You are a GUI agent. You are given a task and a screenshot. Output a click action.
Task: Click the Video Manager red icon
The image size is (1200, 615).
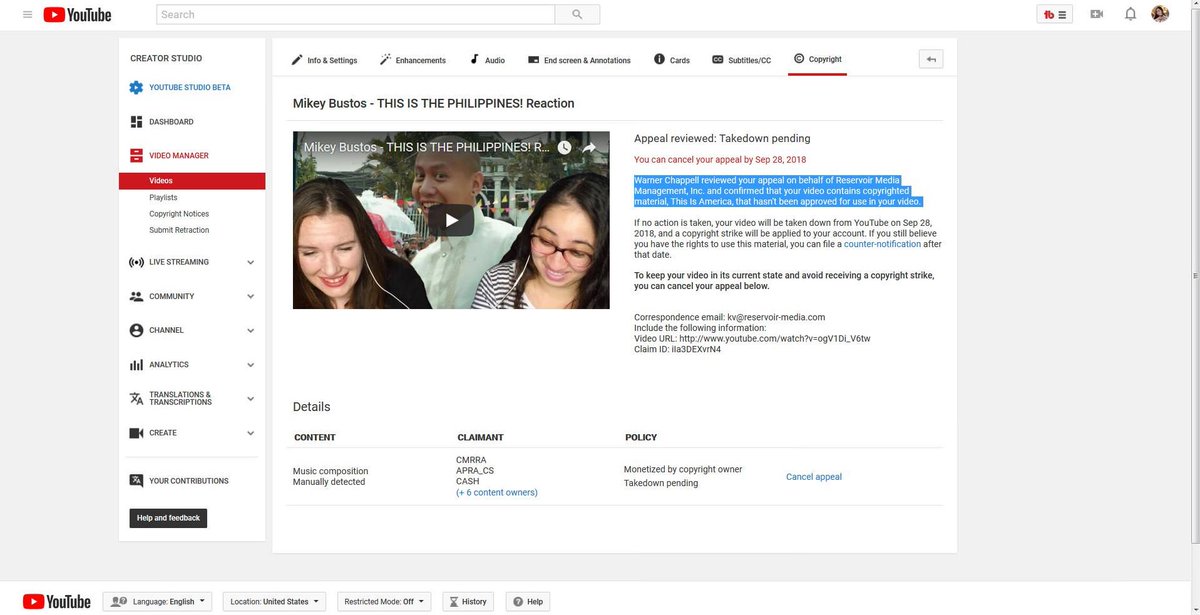coord(136,156)
